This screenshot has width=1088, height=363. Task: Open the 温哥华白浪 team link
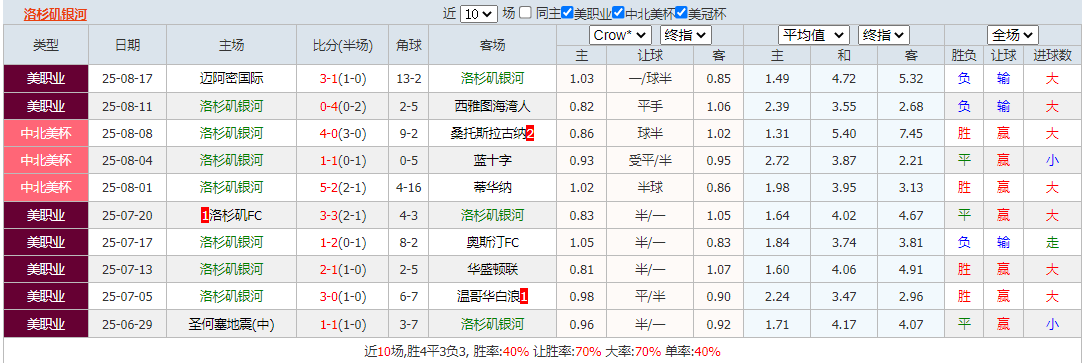click(488, 297)
